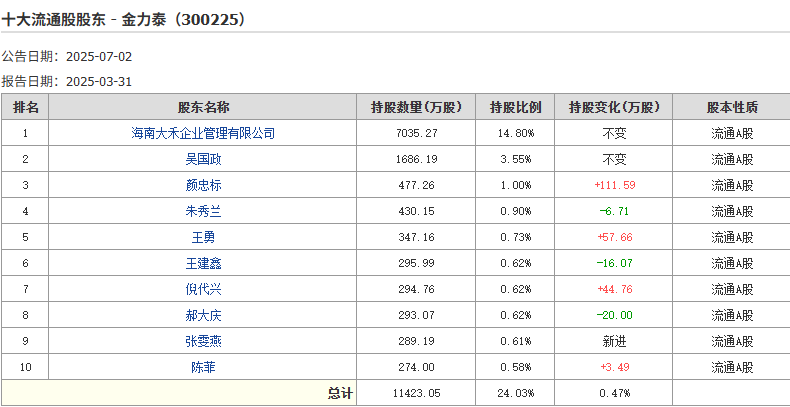This screenshot has width=790, height=407.
Task: Select holding value 274.00
Action: pos(416,367)
